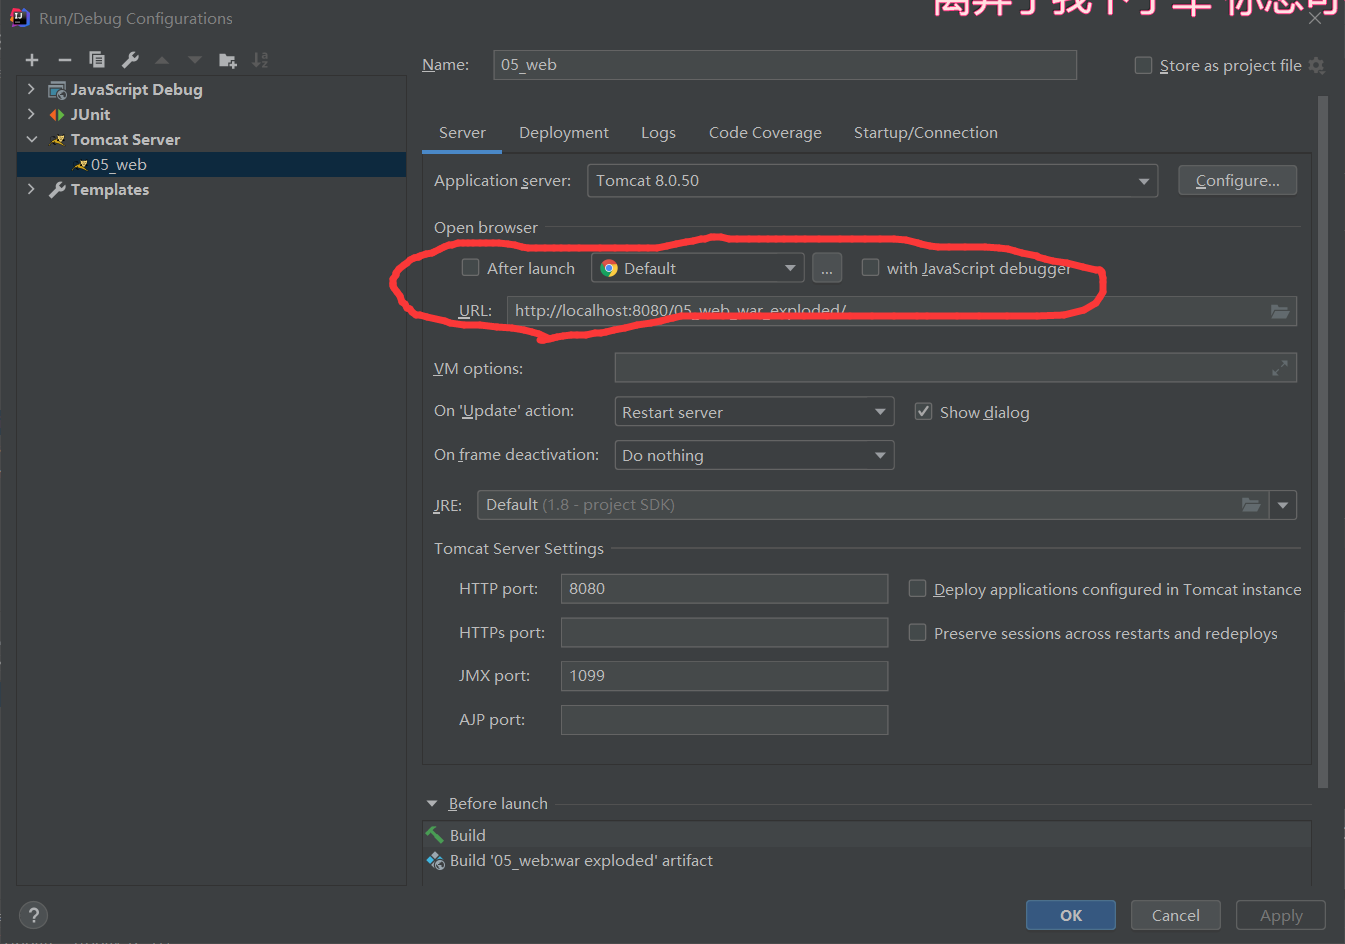Screen dimensions: 1345x944
Task: Click the URL input field
Action: 902,311
